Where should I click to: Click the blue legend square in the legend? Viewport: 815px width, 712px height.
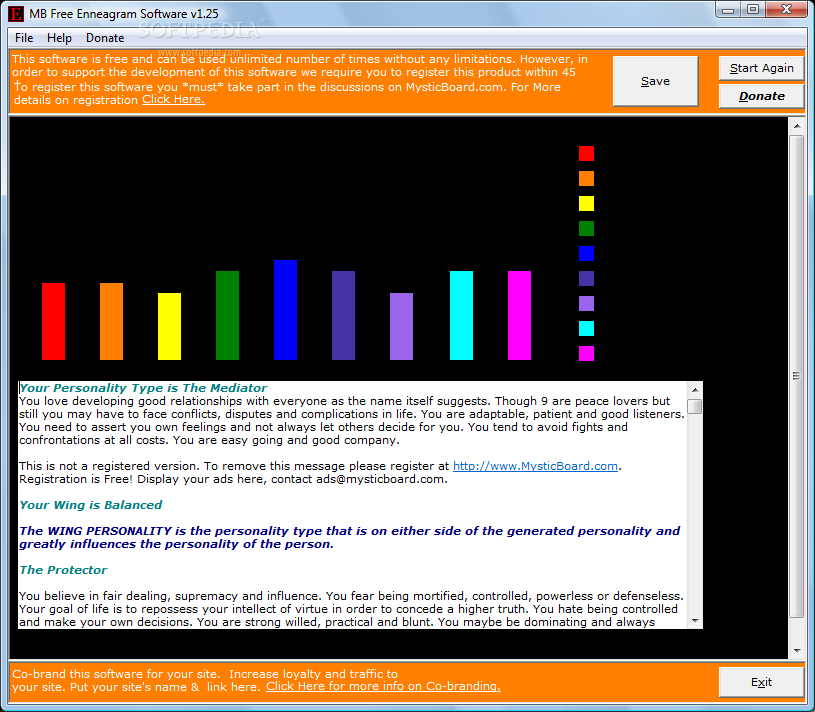point(586,253)
